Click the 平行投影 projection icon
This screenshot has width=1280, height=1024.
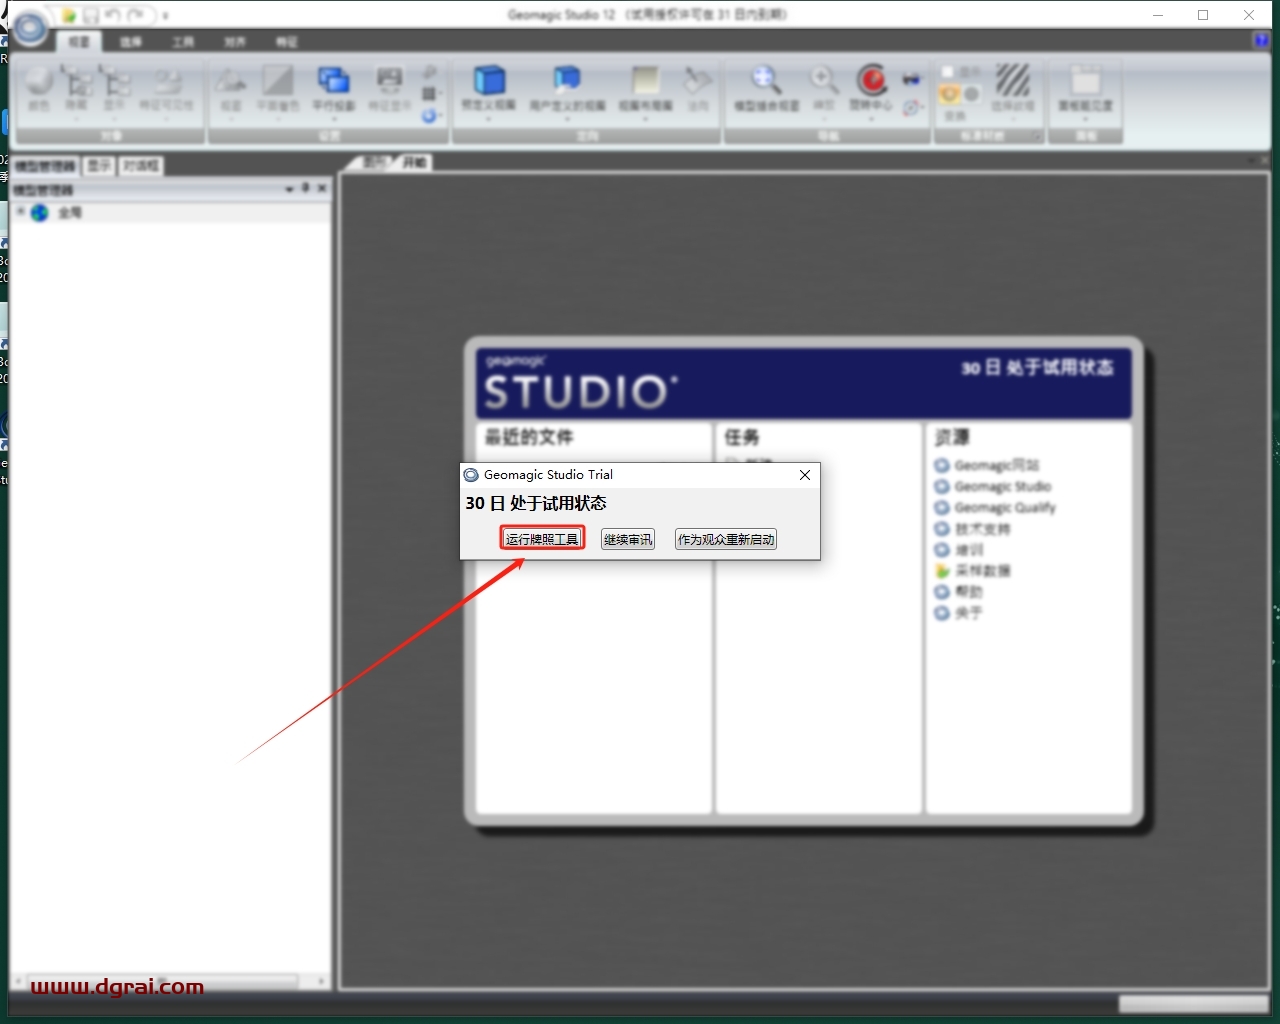click(333, 80)
